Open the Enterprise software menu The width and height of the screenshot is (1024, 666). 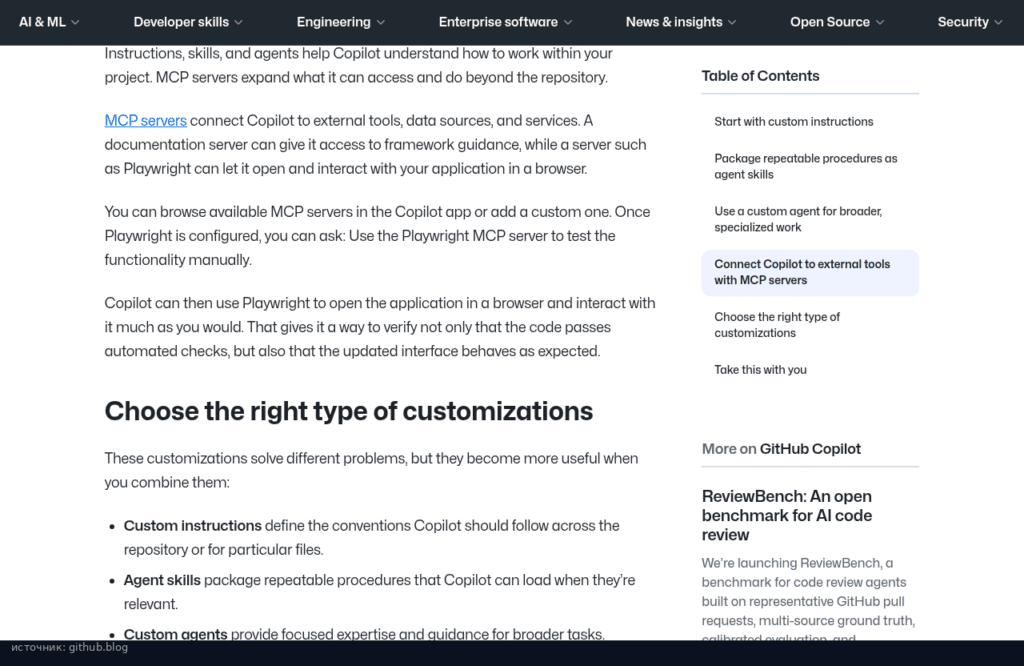[505, 22]
